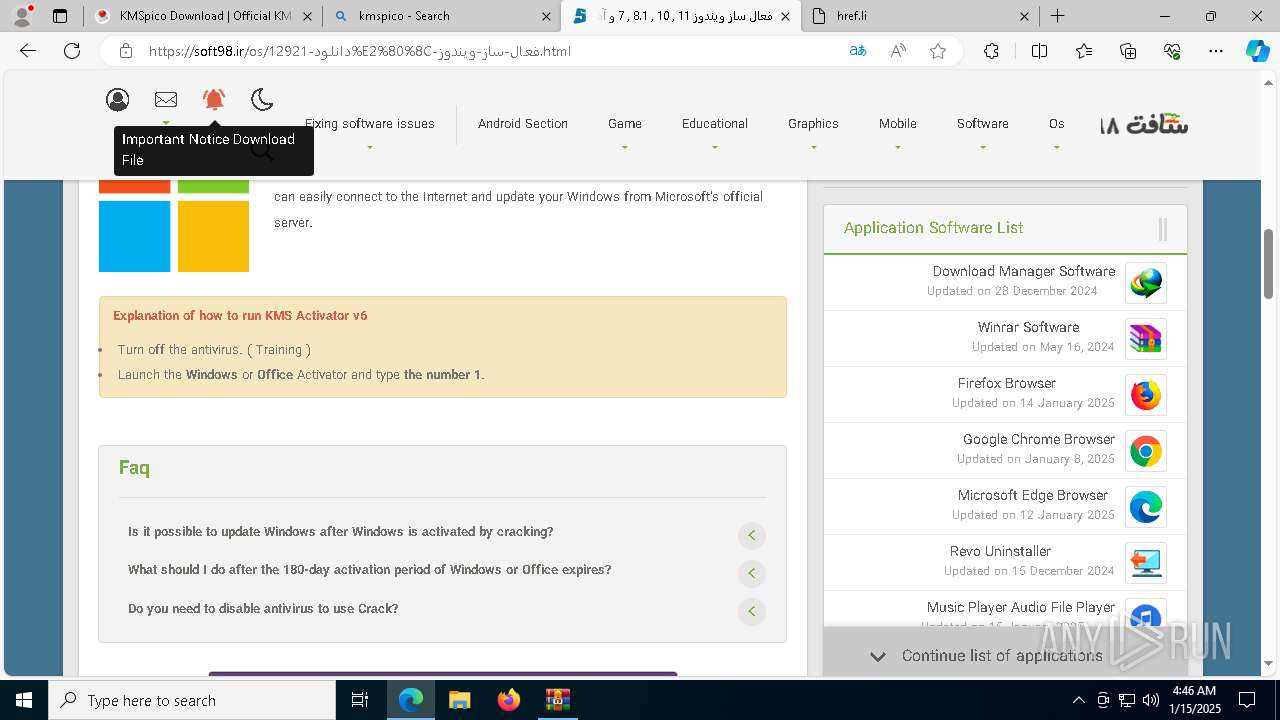Viewport: 1280px width, 720px height.
Task: Open Edge settings and more menu
Action: tap(1216, 51)
